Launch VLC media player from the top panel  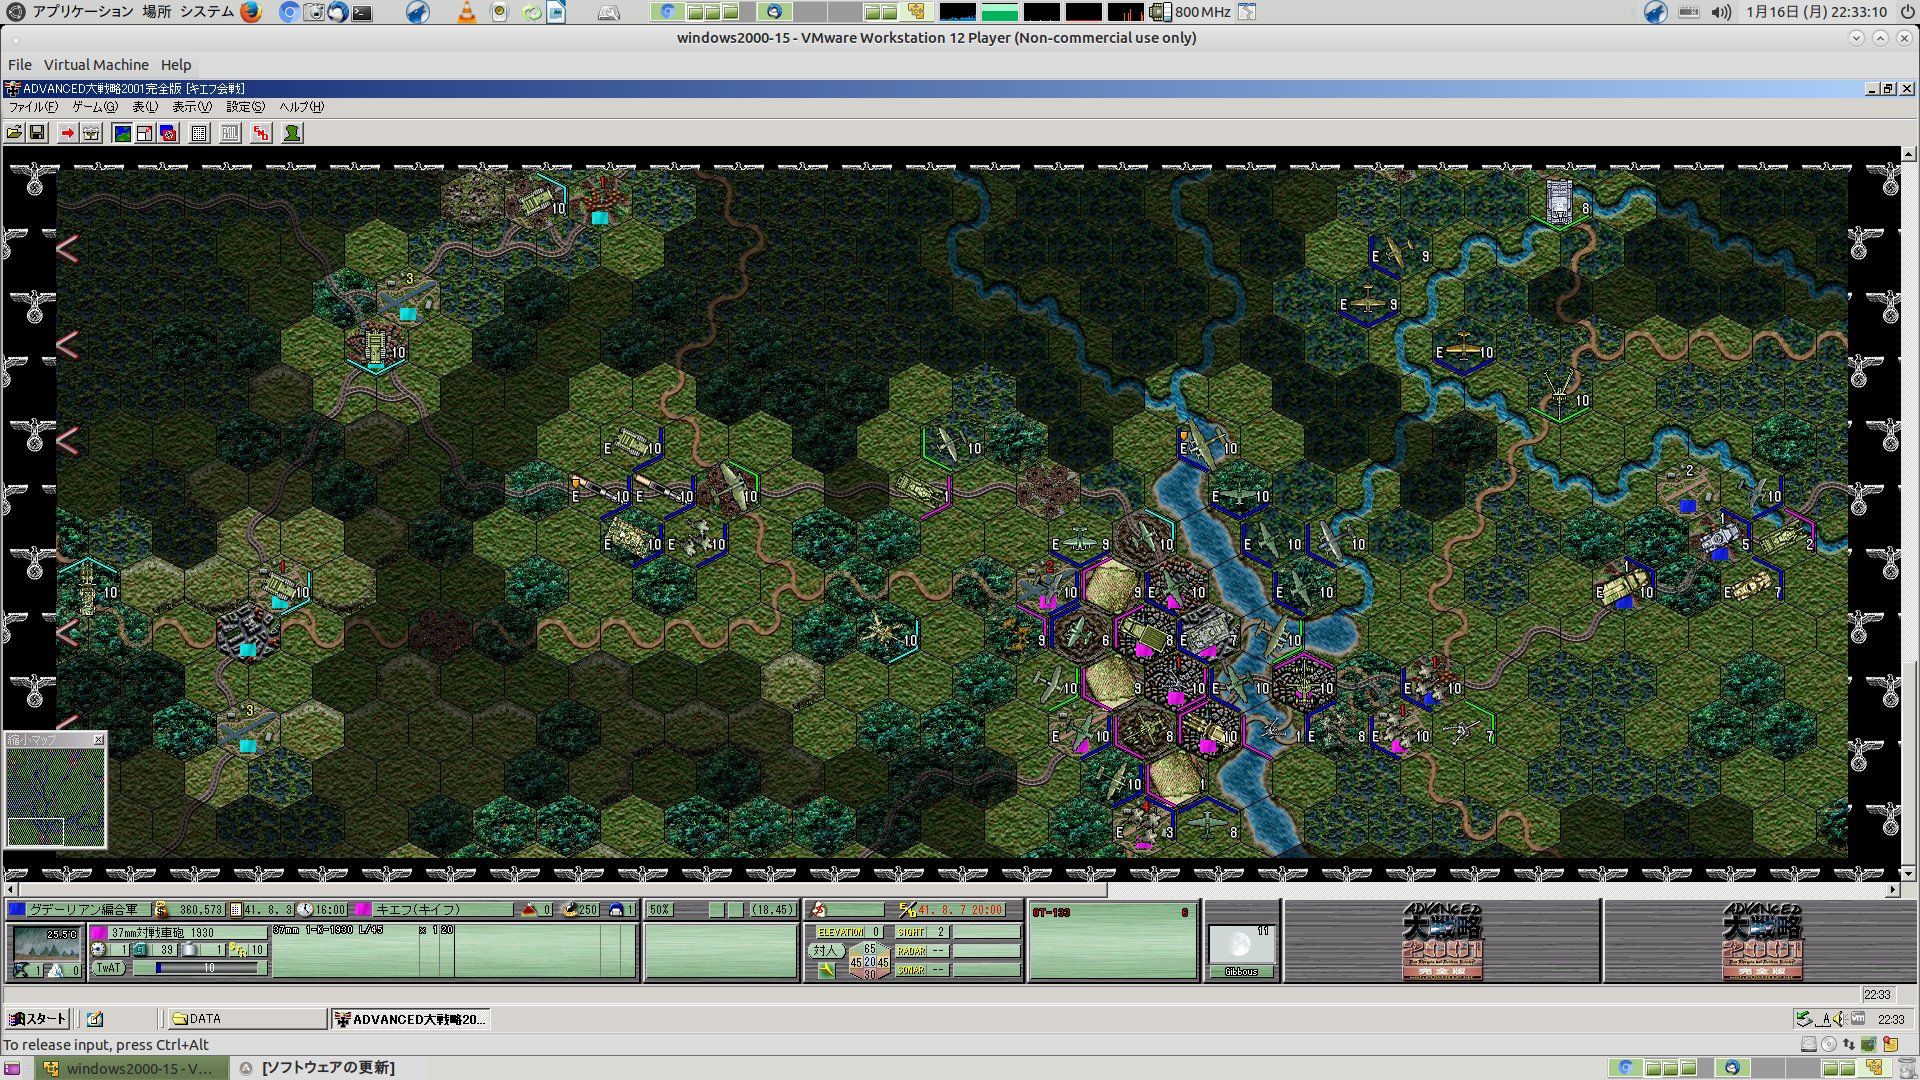click(x=466, y=12)
